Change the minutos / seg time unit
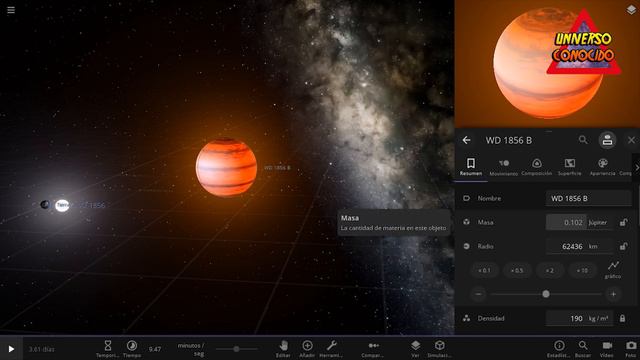The height and width of the screenshot is (360, 640). click(x=191, y=349)
